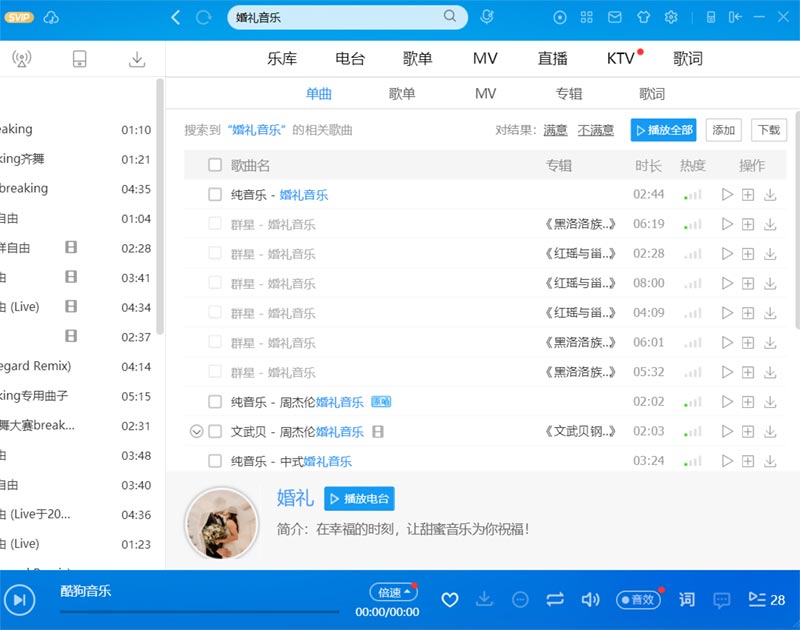
Task: Expand the 文武贝 song versions chevron
Action: click(x=197, y=432)
